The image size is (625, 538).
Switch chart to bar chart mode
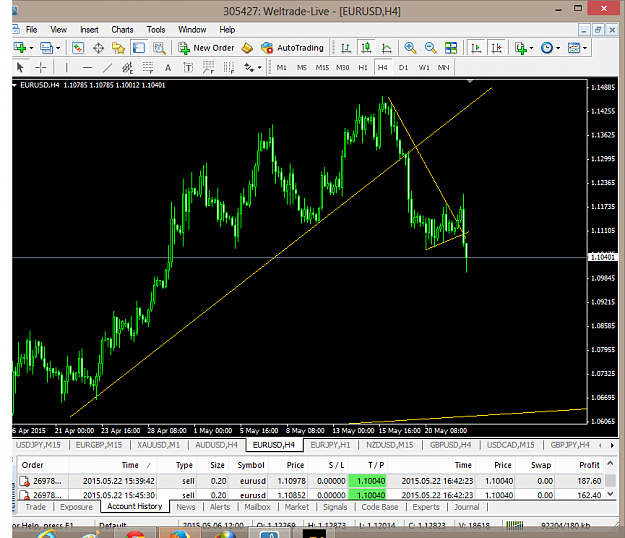coord(346,48)
